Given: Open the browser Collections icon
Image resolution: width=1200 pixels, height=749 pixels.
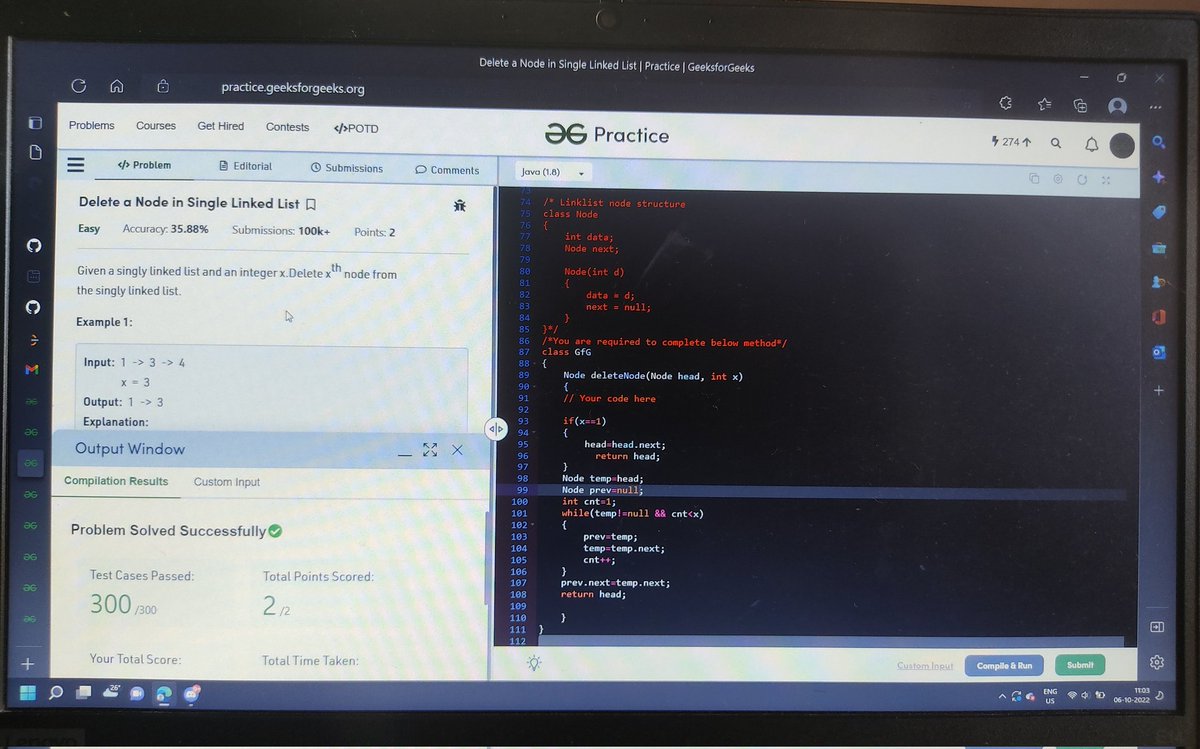Looking at the screenshot, I should tap(1080, 105).
